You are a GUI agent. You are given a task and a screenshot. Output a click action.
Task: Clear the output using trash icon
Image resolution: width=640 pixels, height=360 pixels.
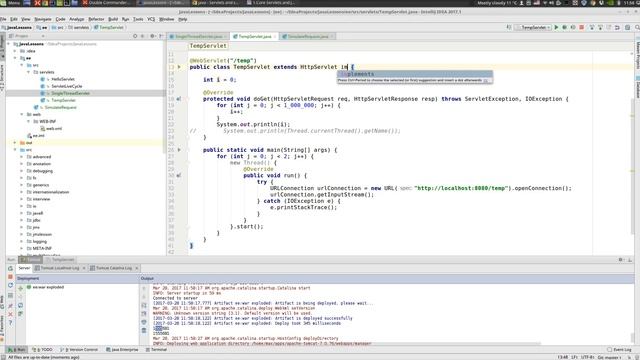144,330
